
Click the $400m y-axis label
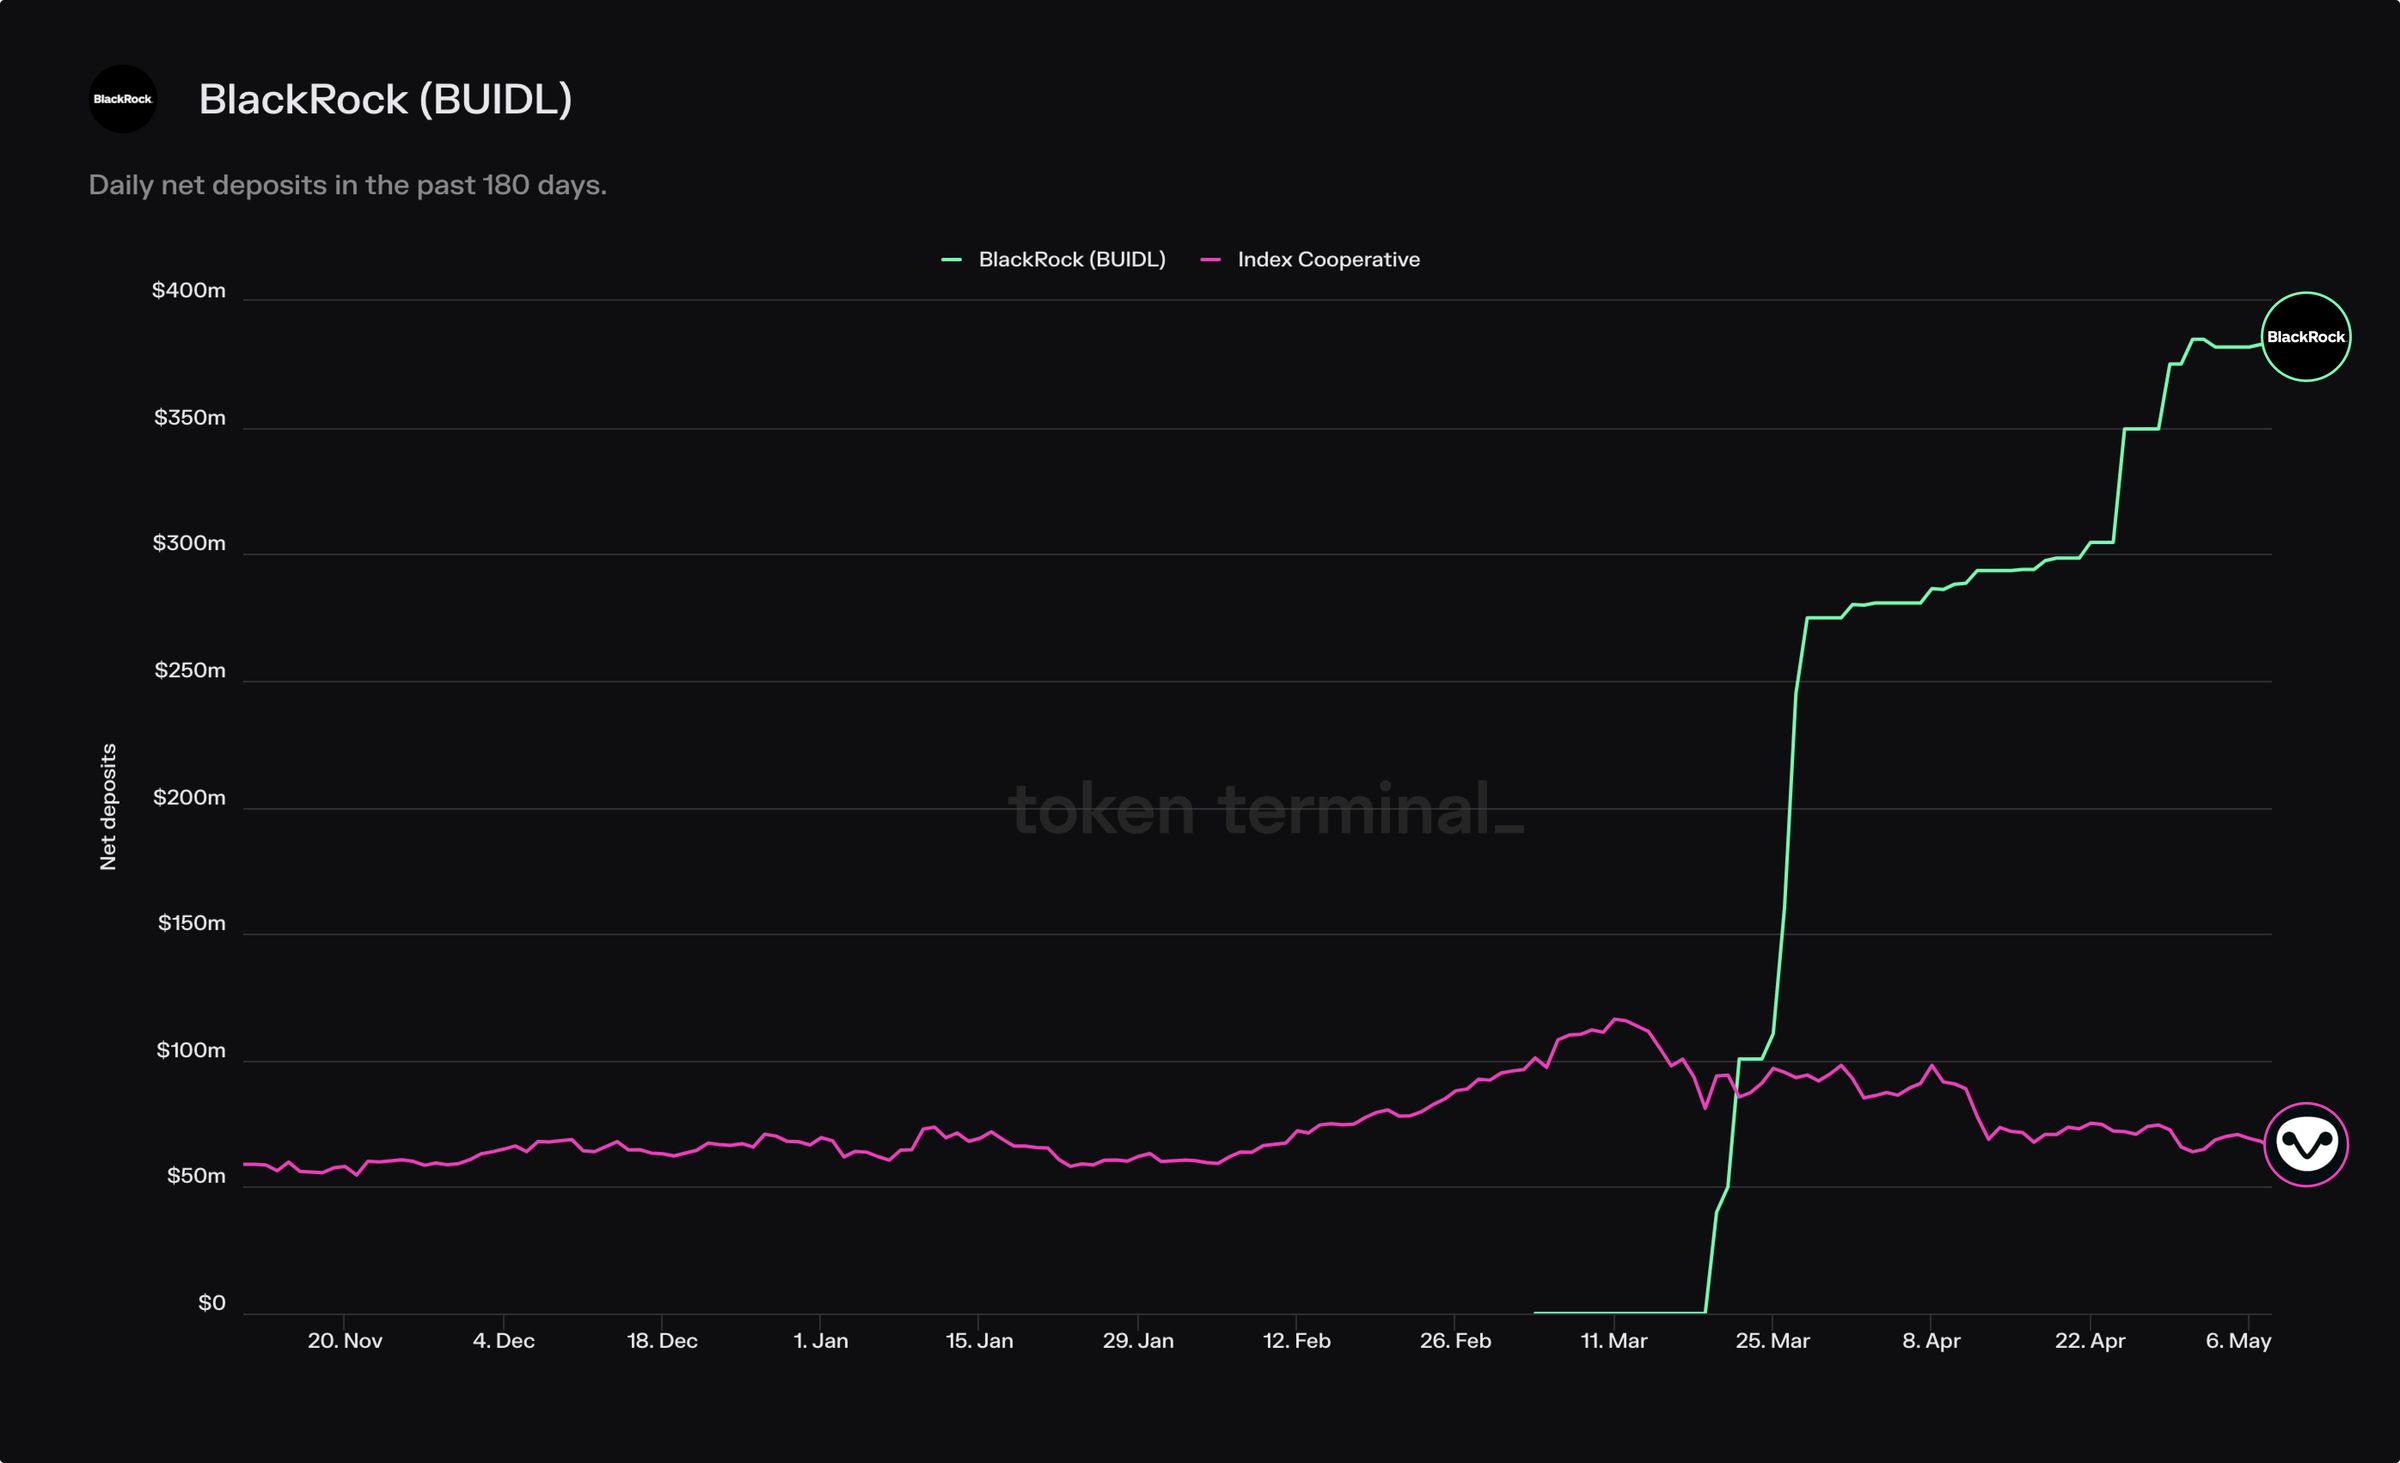(x=188, y=291)
